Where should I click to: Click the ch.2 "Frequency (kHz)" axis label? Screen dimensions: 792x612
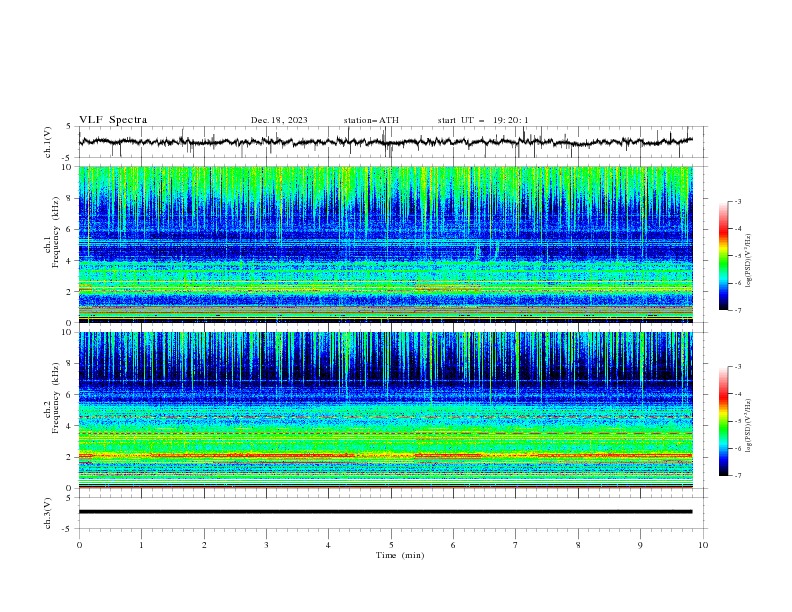55,397
